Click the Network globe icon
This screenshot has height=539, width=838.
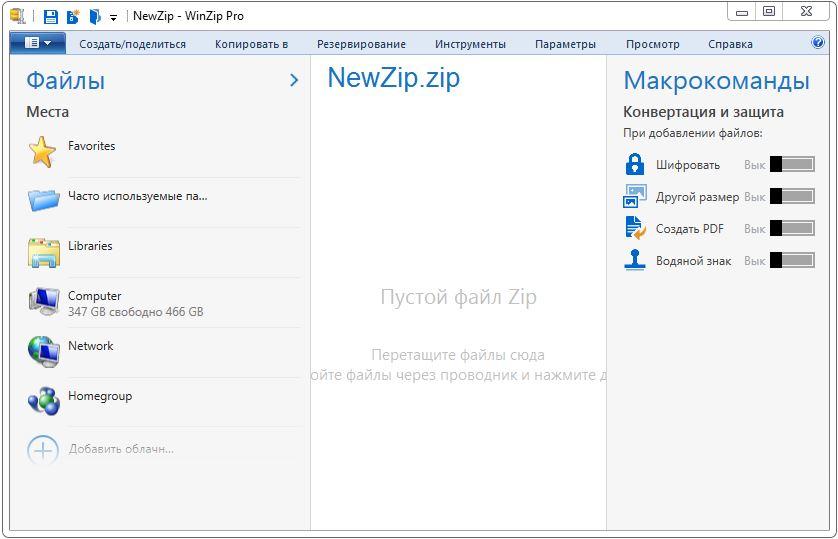pos(43,351)
